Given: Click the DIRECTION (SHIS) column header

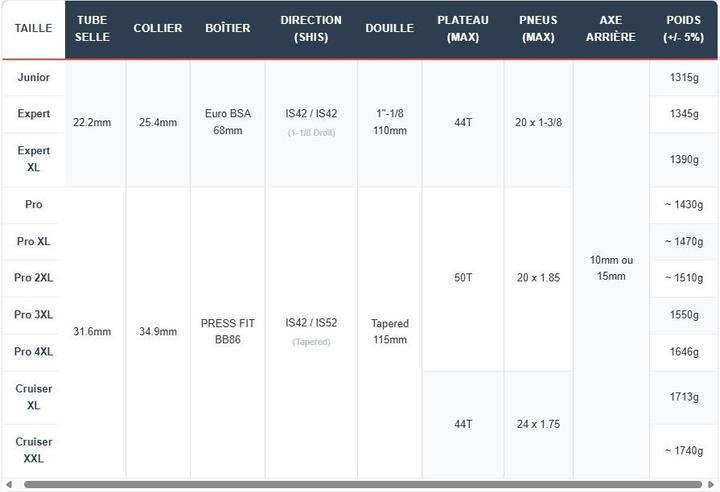Looking at the screenshot, I should click(x=311, y=28).
